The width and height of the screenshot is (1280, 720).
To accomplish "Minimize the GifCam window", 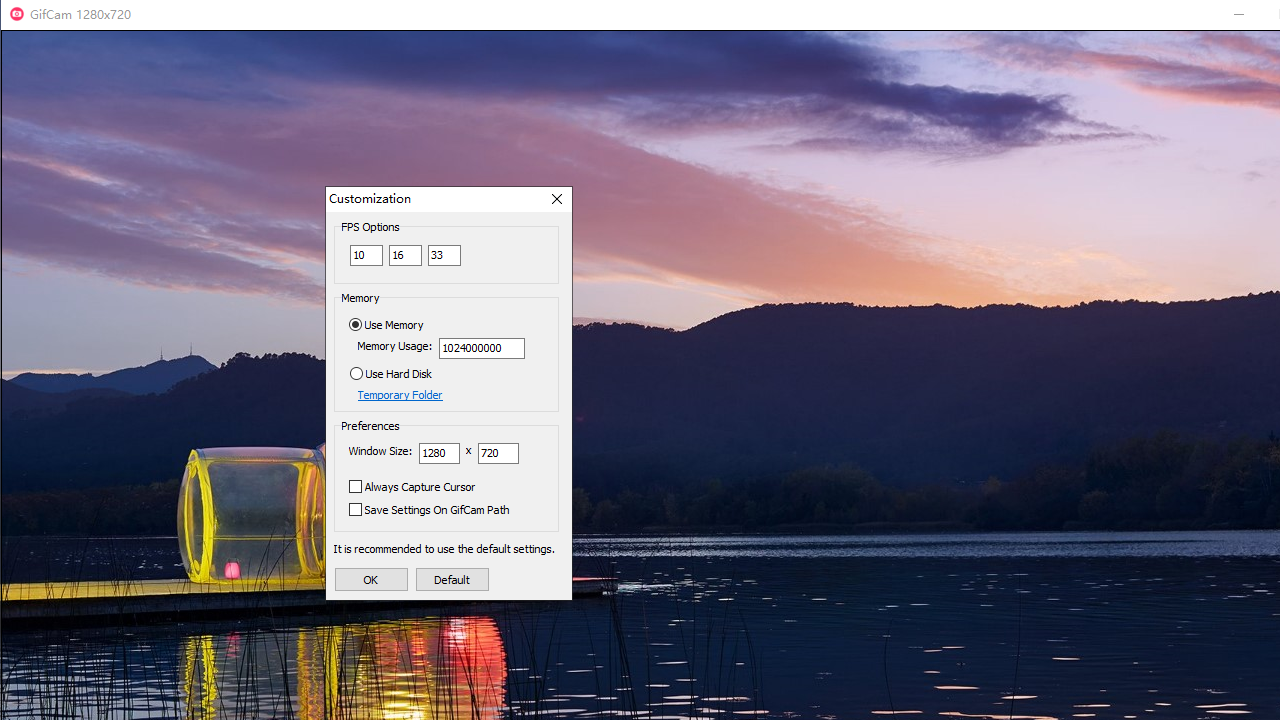I will pos(1239,14).
